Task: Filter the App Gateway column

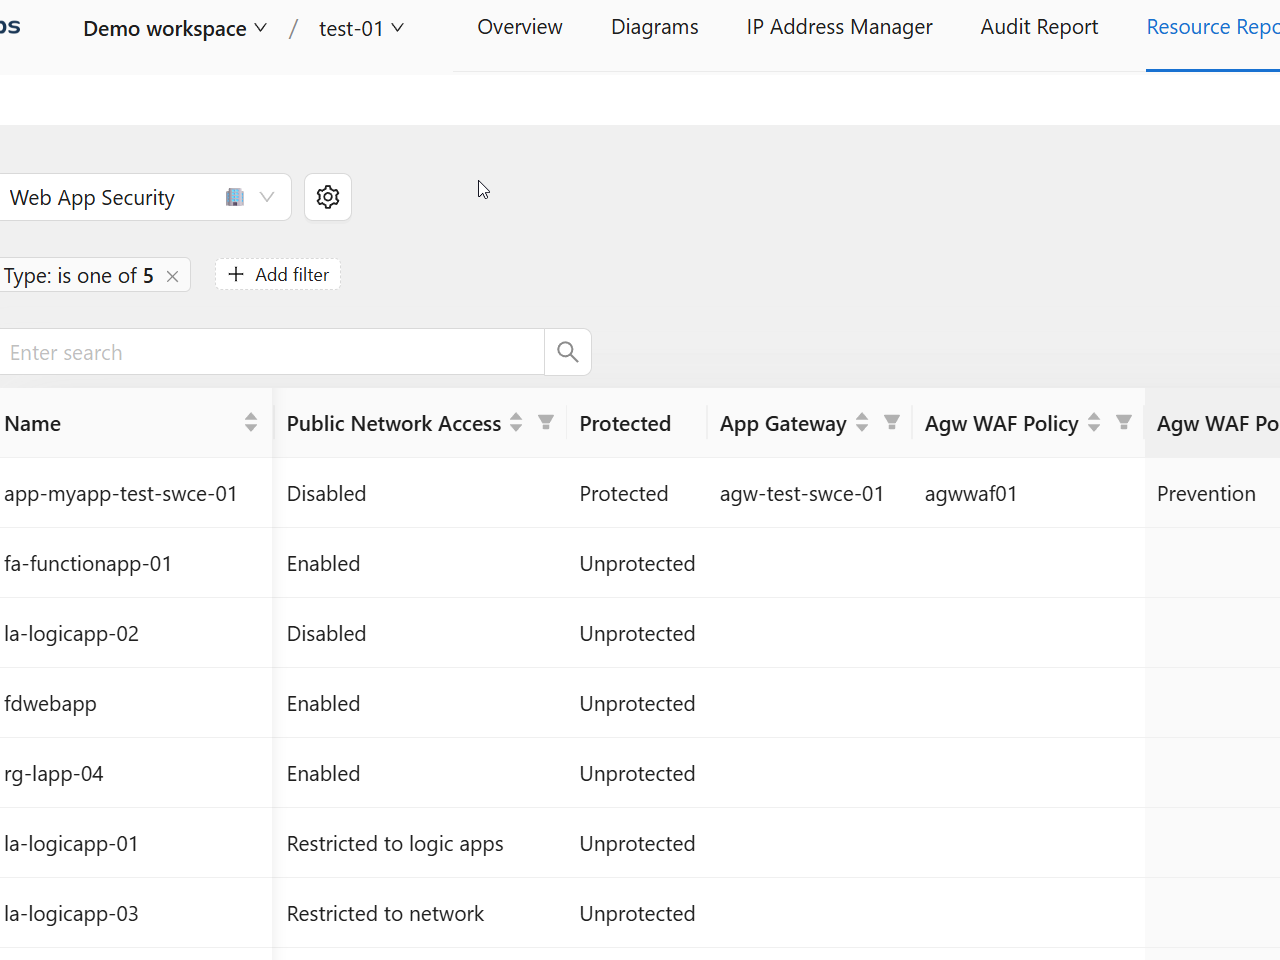Action: point(892,422)
